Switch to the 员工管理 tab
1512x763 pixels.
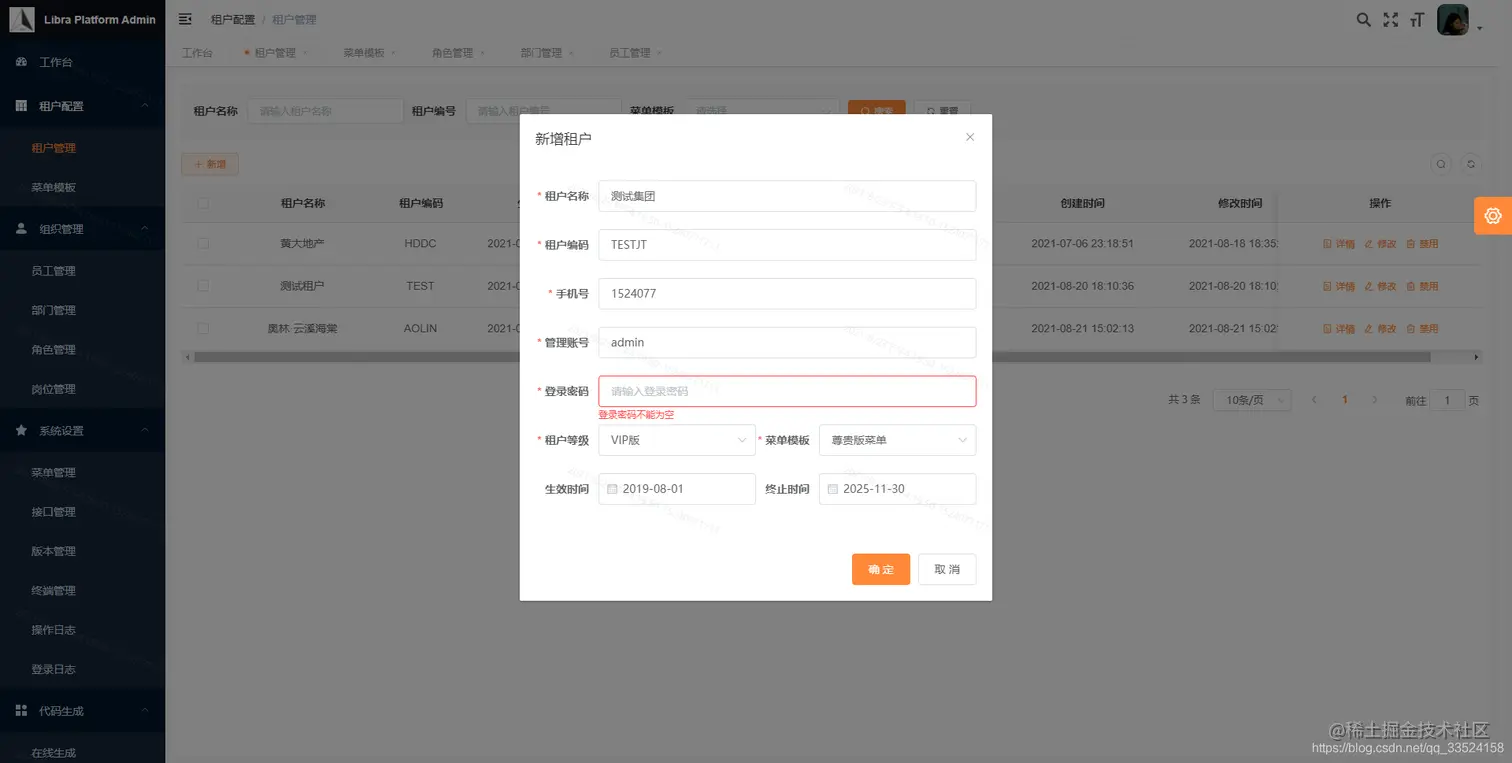pos(630,53)
